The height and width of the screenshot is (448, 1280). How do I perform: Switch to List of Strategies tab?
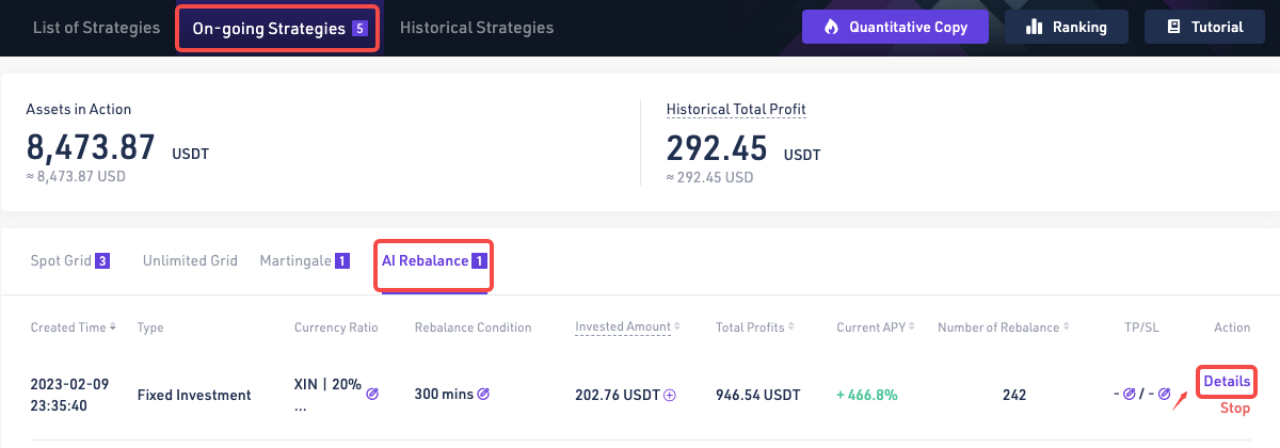click(x=96, y=27)
